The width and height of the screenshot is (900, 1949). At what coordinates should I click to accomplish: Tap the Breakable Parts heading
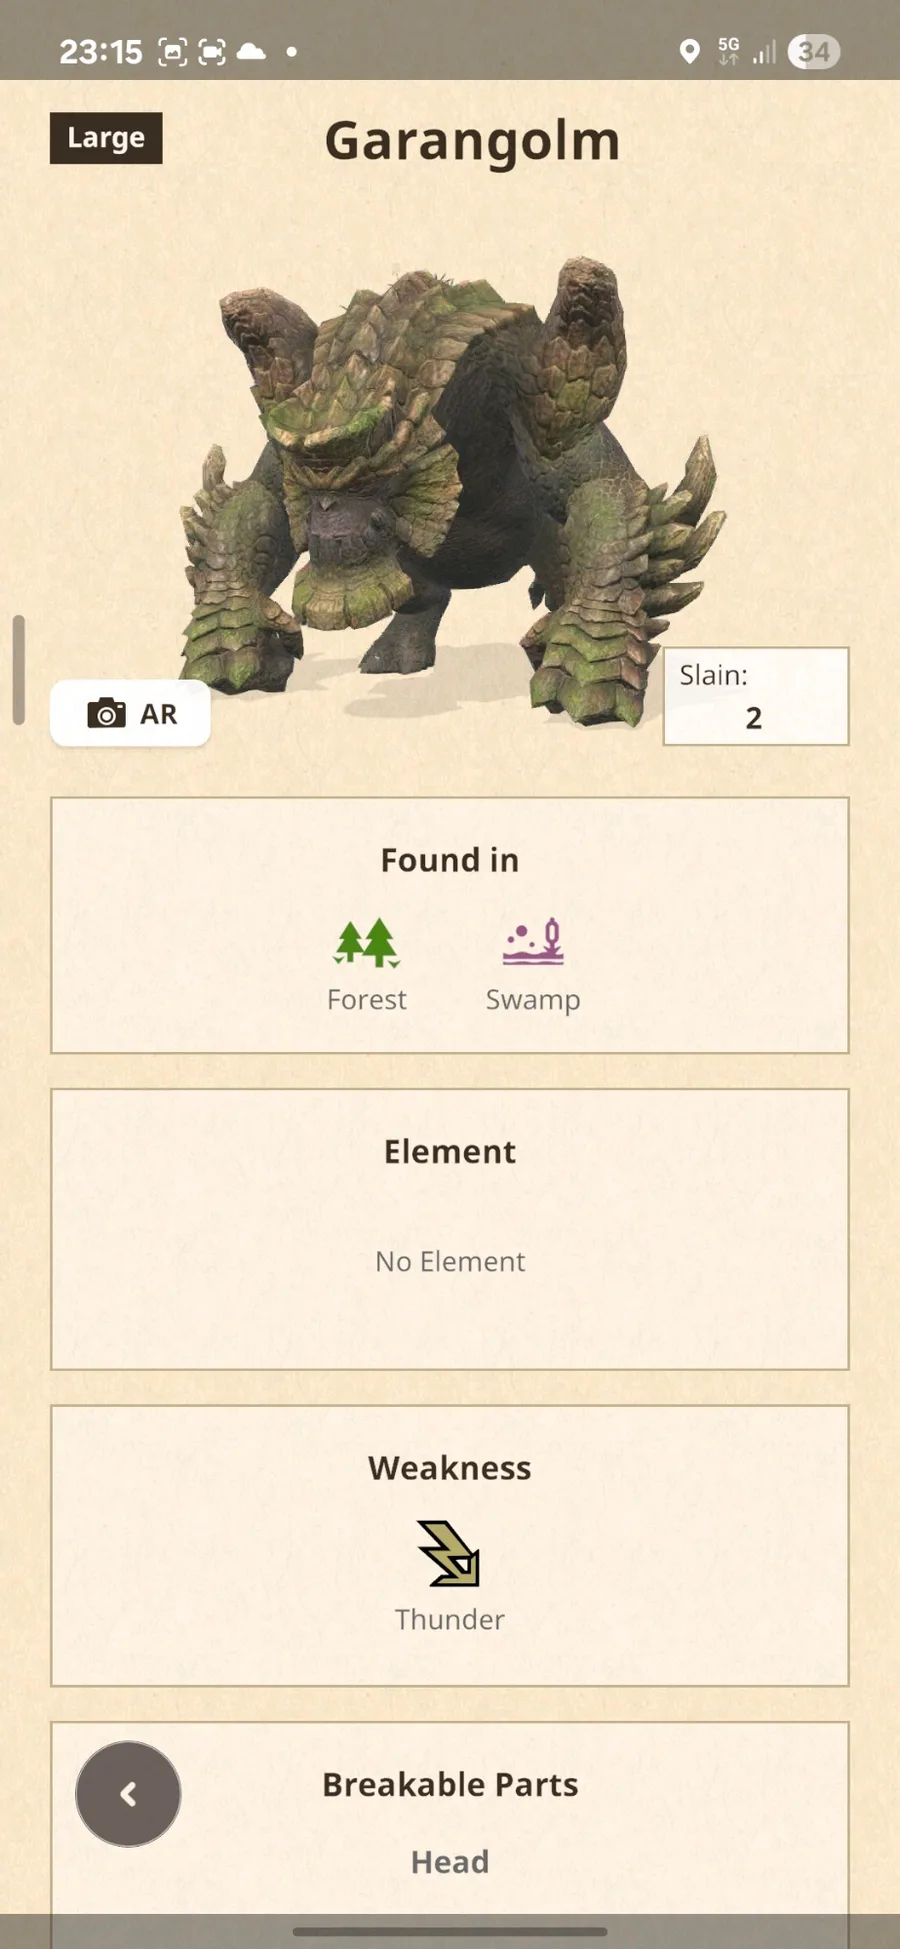(x=450, y=1785)
